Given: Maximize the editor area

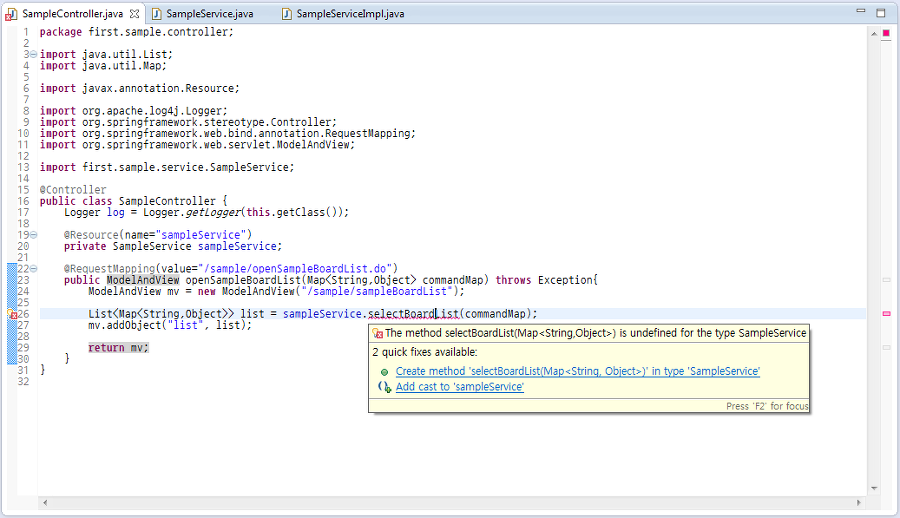Looking at the screenshot, I should [x=880, y=13].
